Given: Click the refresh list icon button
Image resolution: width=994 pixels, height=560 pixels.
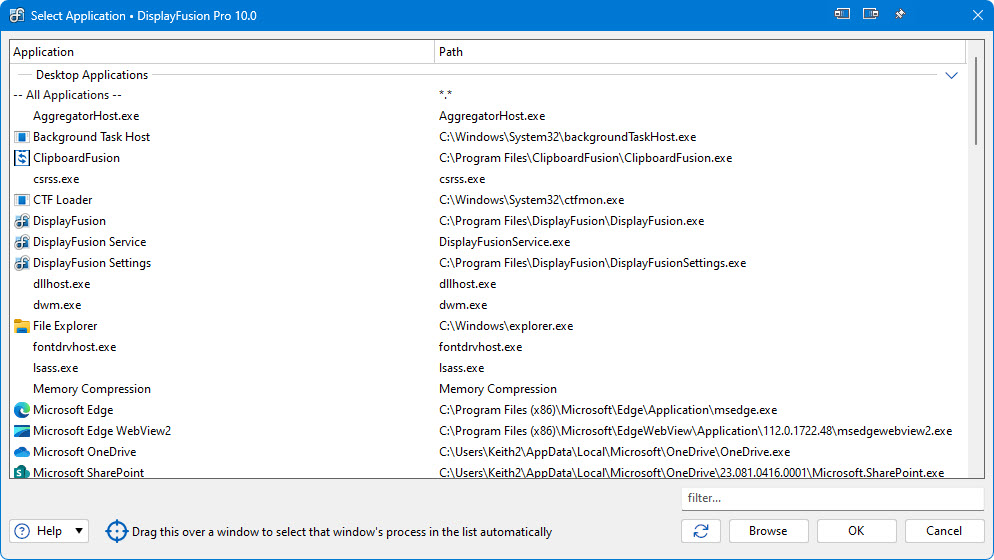Looking at the screenshot, I should coord(700,531).
